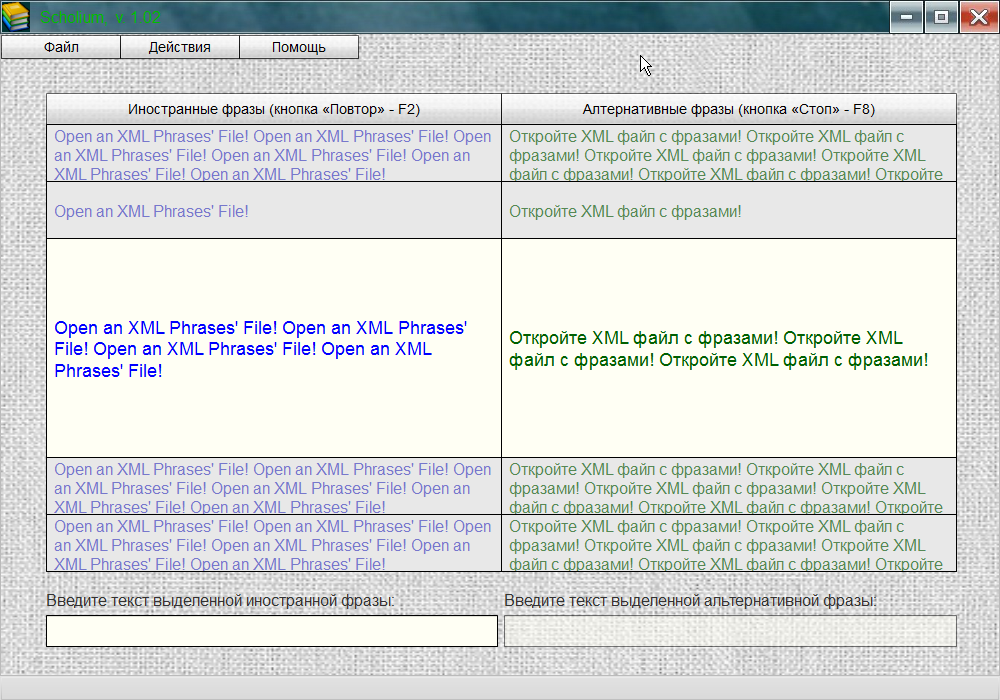This screenshot has width=1000, height=700.
Task: Click the Иностранные фразы column header
Action: [274, 109]
